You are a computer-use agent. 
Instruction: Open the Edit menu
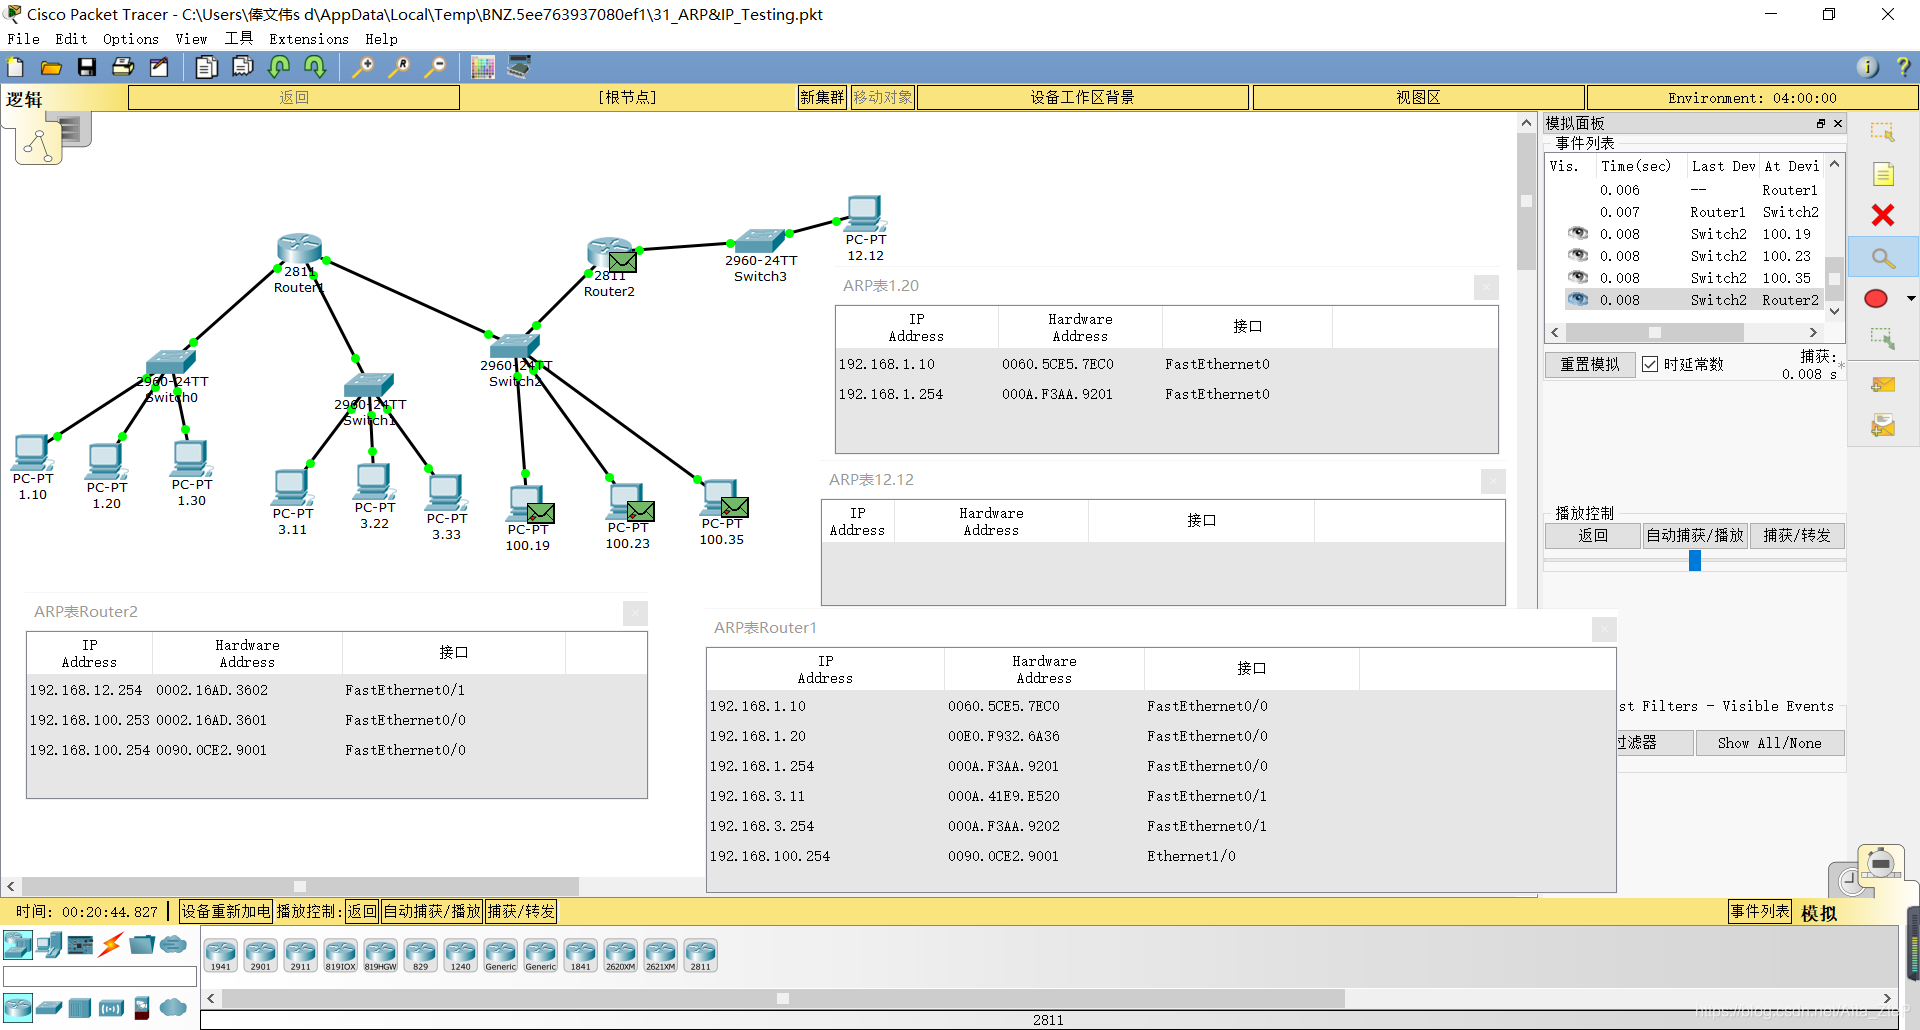pos(71,39)
